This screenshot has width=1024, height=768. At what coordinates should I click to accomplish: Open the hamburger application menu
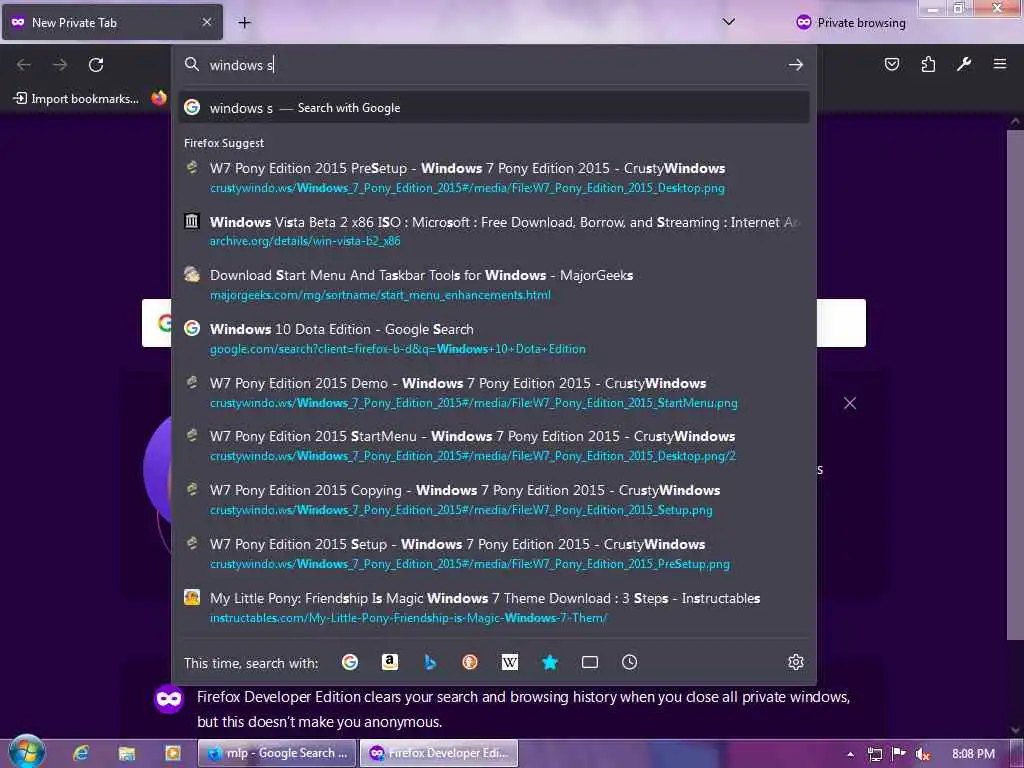click(1000, 64)
